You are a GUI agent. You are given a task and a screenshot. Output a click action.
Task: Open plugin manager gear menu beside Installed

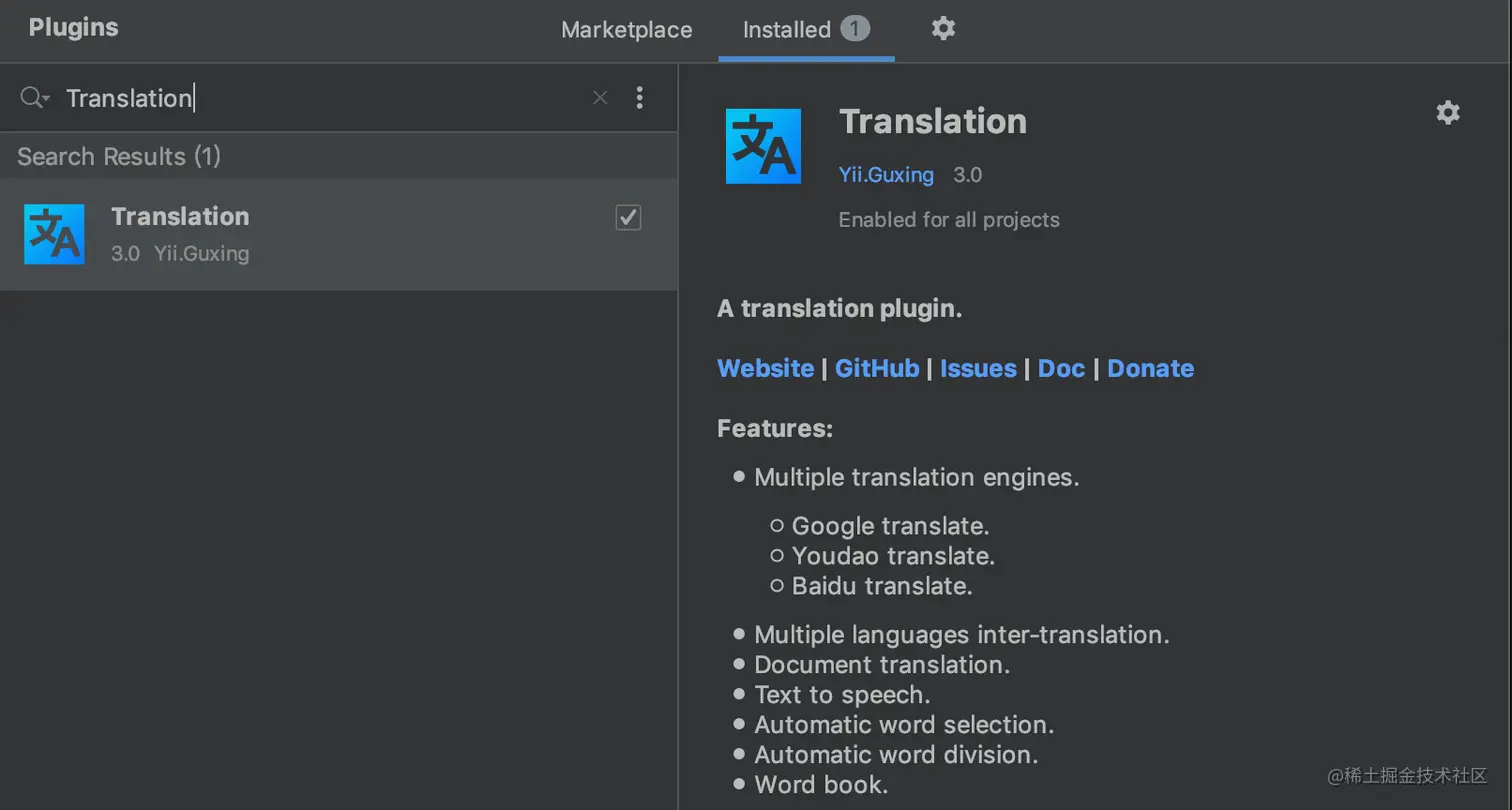click(943, 29)
